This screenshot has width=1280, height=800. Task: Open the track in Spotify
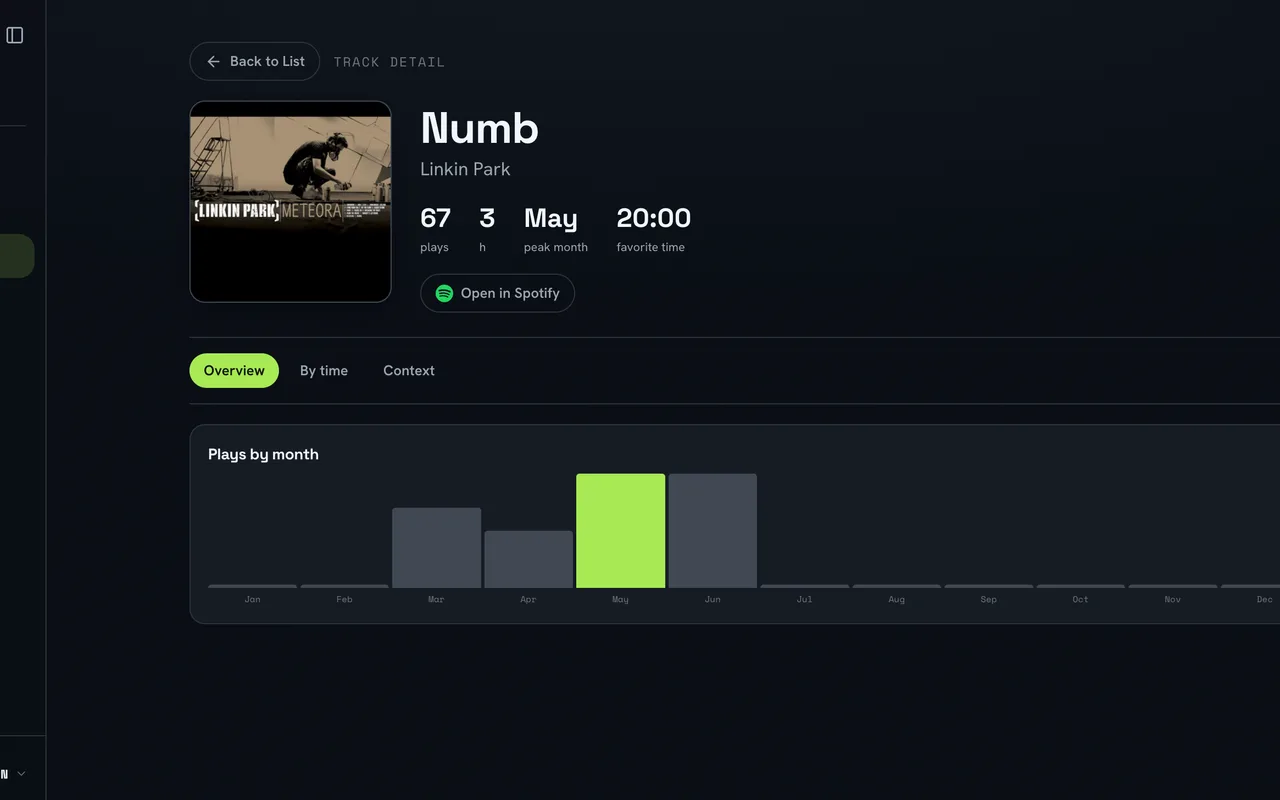coord(497,293)
